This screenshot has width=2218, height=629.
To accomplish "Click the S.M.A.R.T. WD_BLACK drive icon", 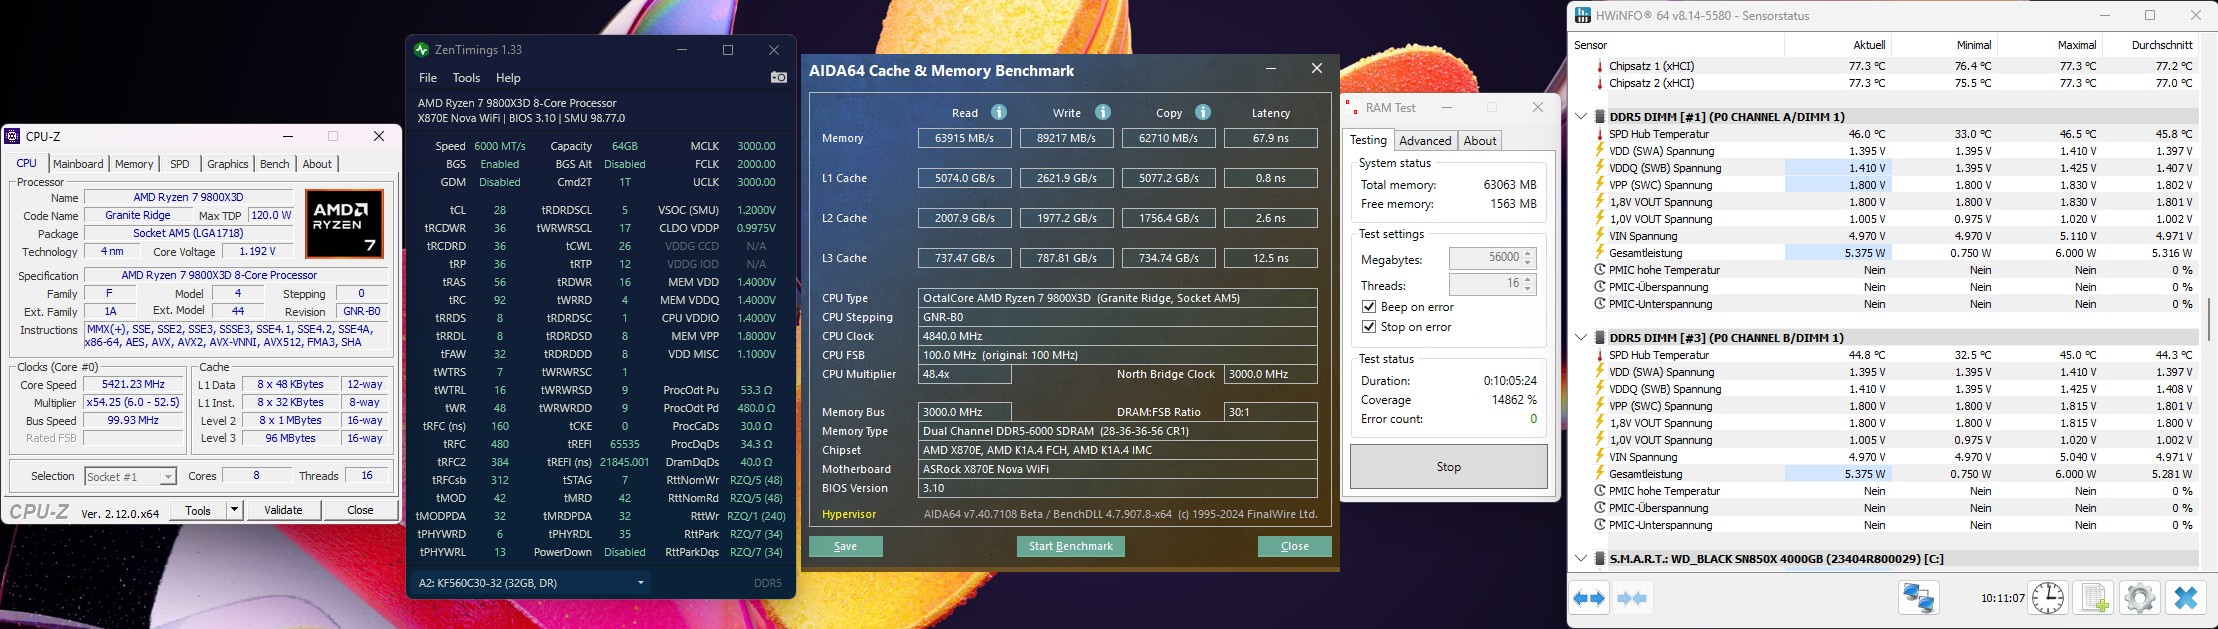I will tap(1600, 559).
